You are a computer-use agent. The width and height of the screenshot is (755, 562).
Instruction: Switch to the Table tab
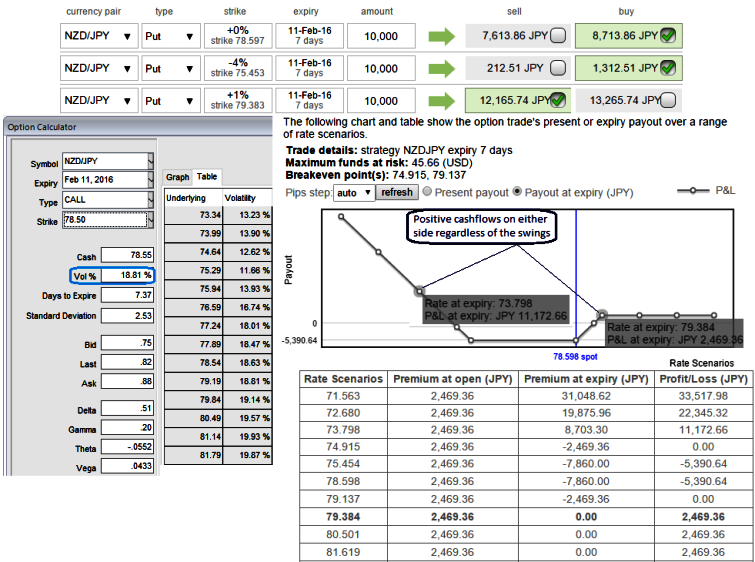click(206, 176)
